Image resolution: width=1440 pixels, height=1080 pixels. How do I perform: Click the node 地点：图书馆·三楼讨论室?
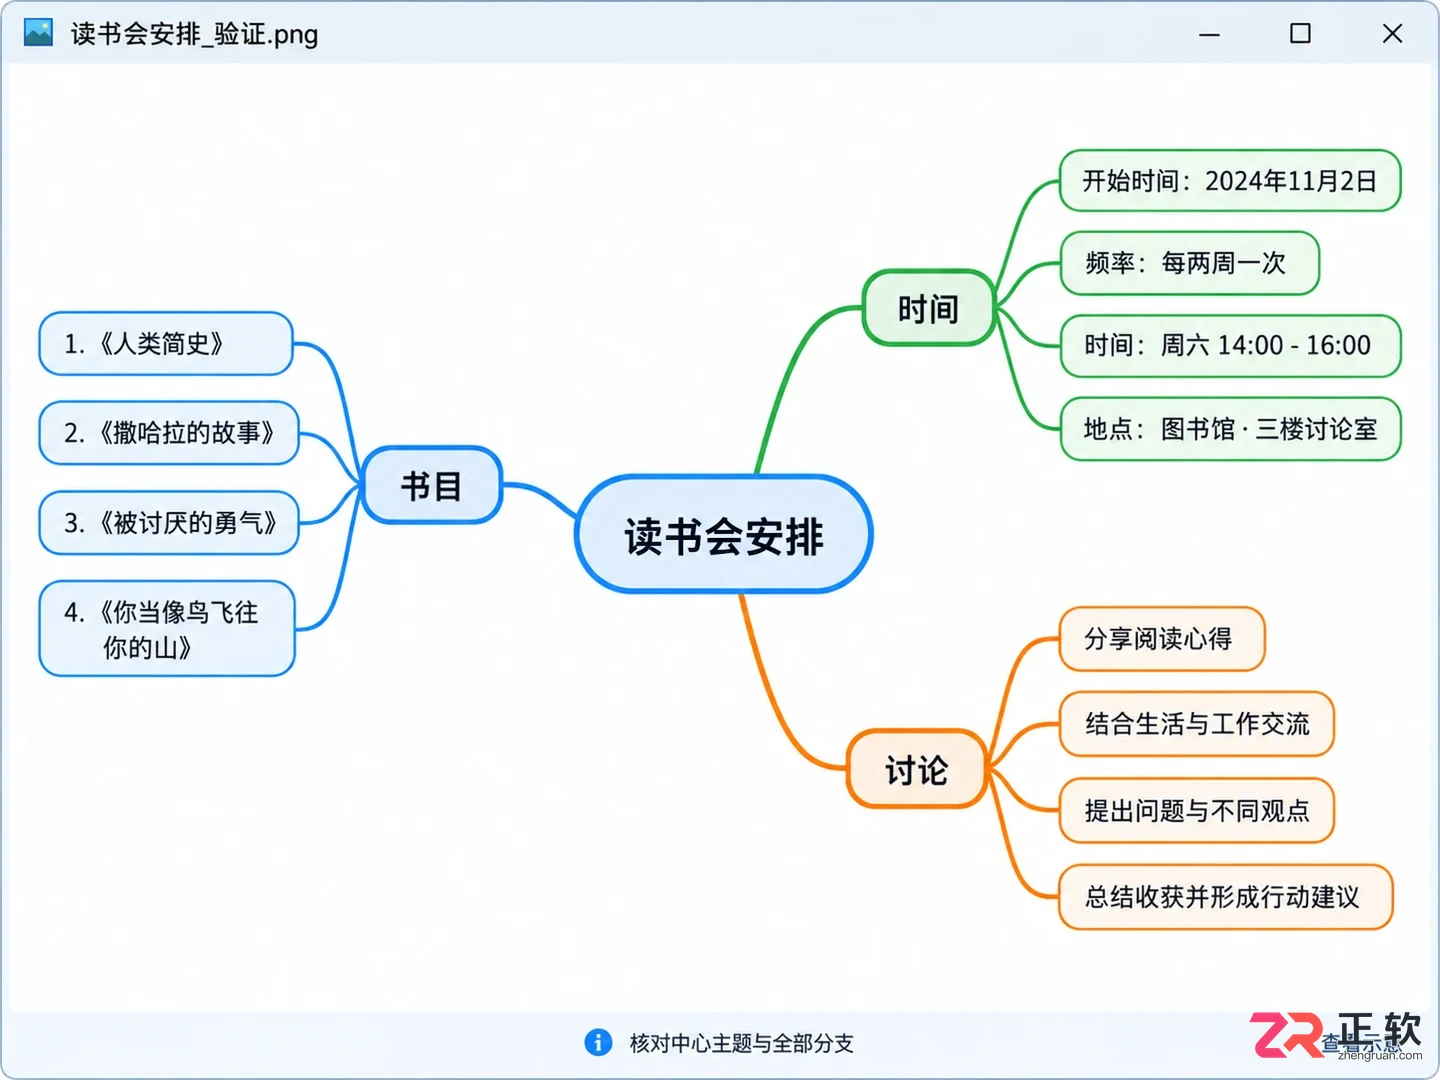[1230, 429]
